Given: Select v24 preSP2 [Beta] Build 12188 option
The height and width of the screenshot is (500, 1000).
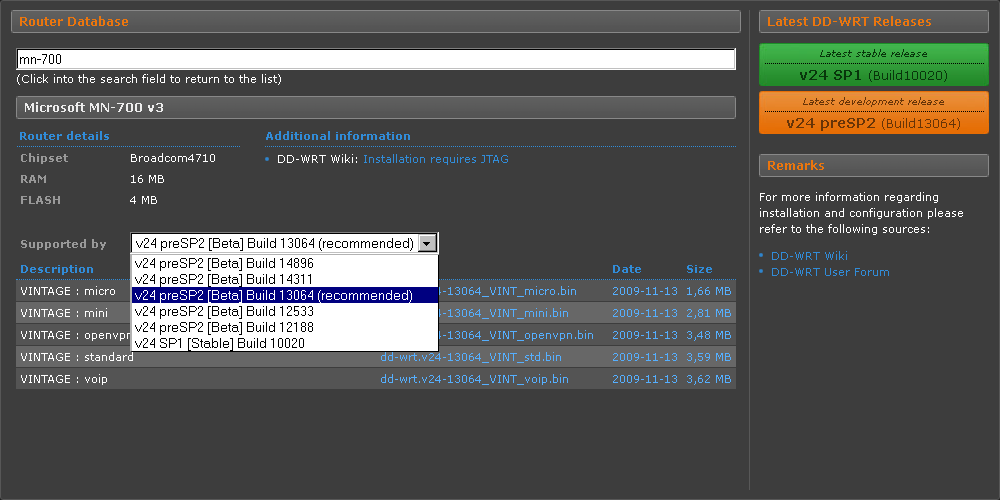Looking at the screenshot, I should tap(284, 327).
